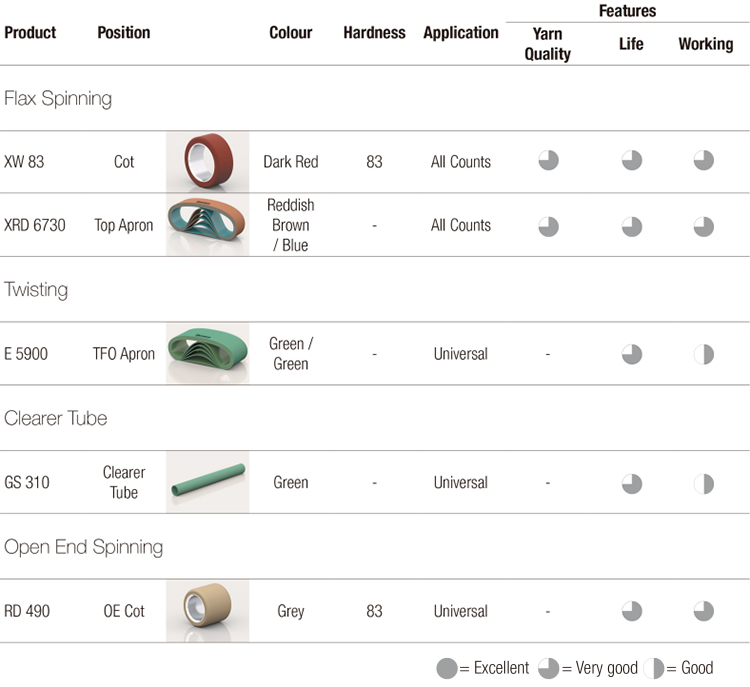This screenshot has height=687, width=750.
Task: Click the XRD 6730 product name
Action: tap(34, 225)
